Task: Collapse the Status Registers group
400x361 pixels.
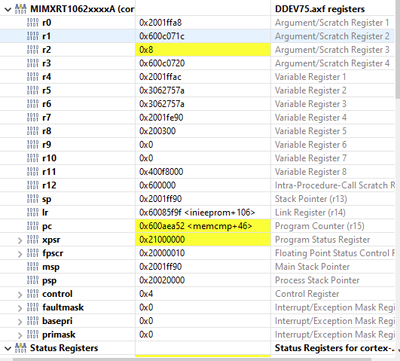Action: 8,348
